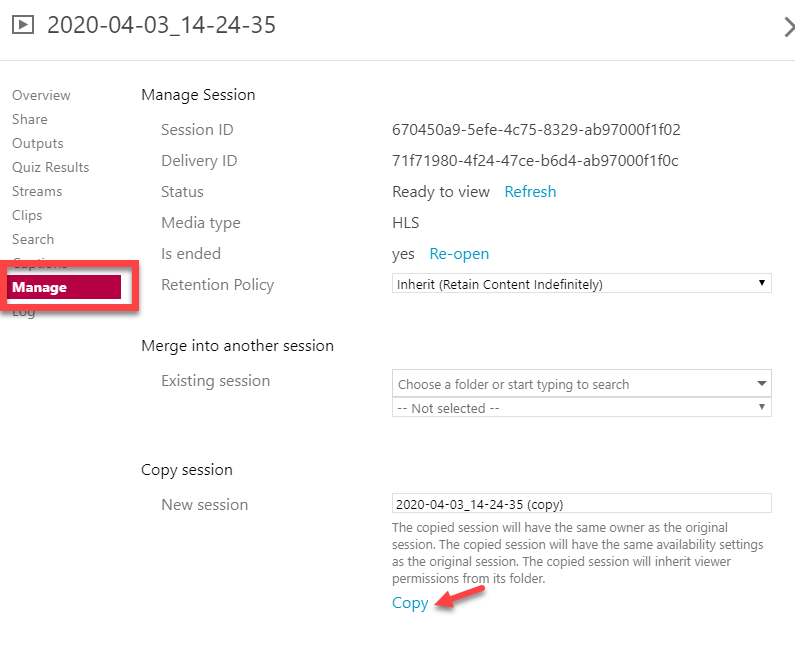The height and width of the screenshot is (645, 795).
Task: Click the Delivery ID value text
Action: (x=535, y=160)
